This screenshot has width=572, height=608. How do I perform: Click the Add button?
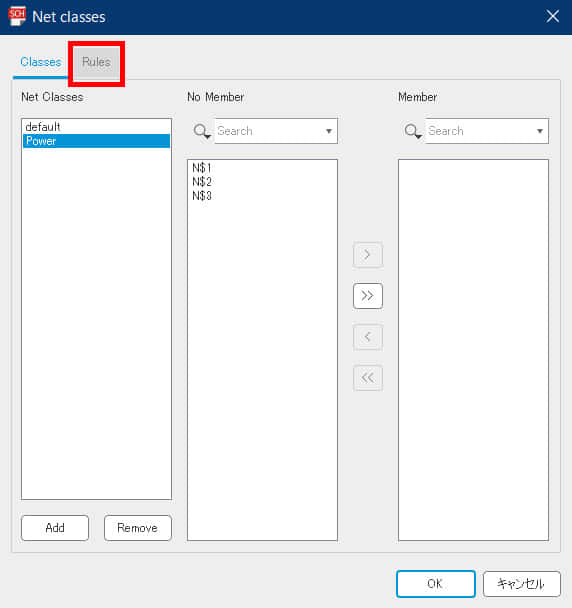tap(55, 528)
